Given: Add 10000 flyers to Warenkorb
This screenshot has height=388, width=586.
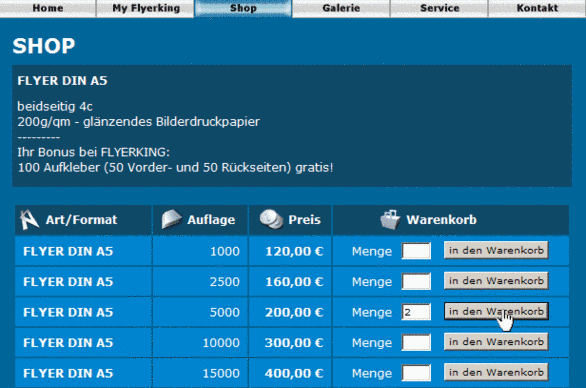Looking at the screenshot, I should click(x=496, y=342).
